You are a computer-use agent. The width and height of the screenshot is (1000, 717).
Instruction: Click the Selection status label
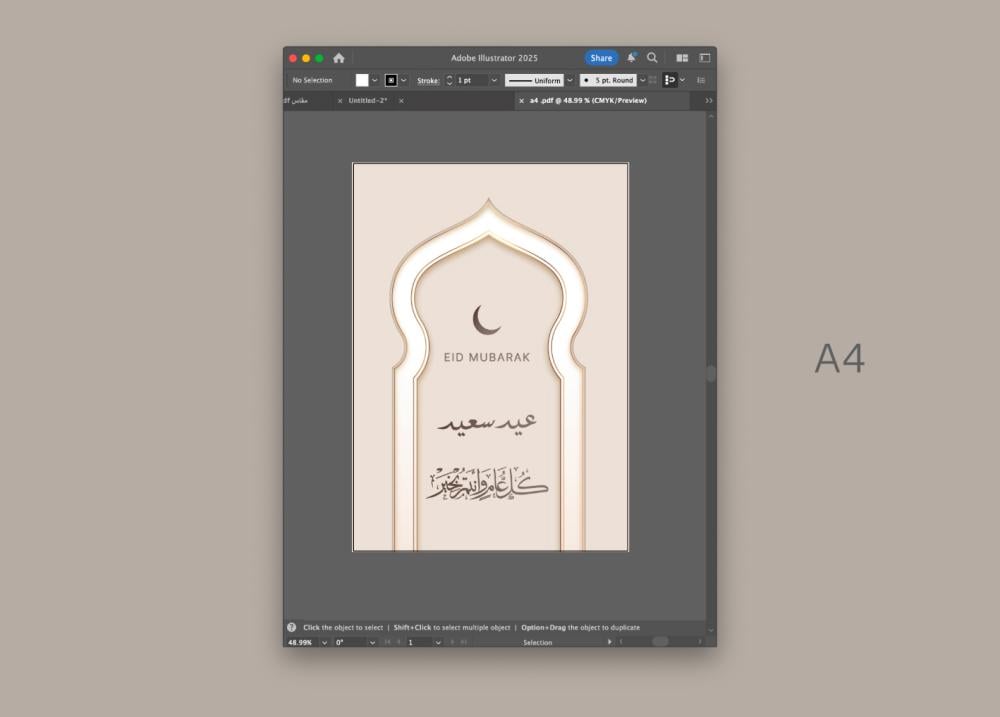[x=538, y=642]
